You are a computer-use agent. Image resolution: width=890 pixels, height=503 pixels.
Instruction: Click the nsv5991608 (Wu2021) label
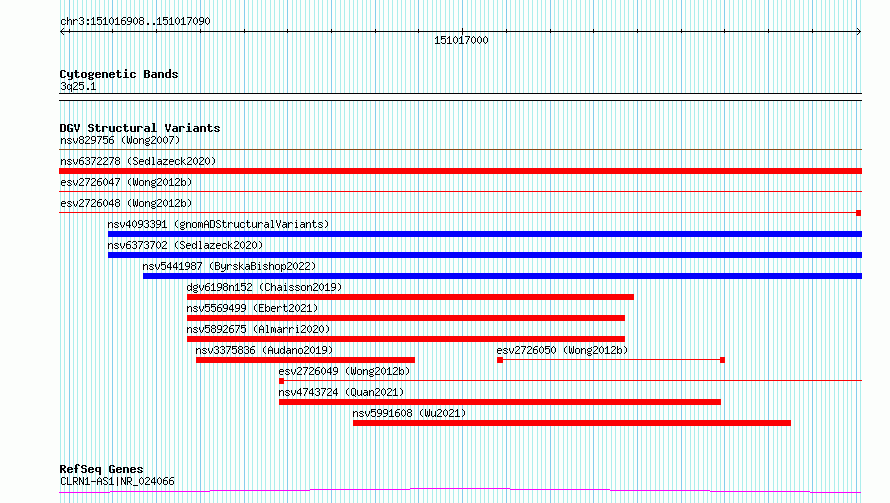pyautogui.click(x=409, y=413)
